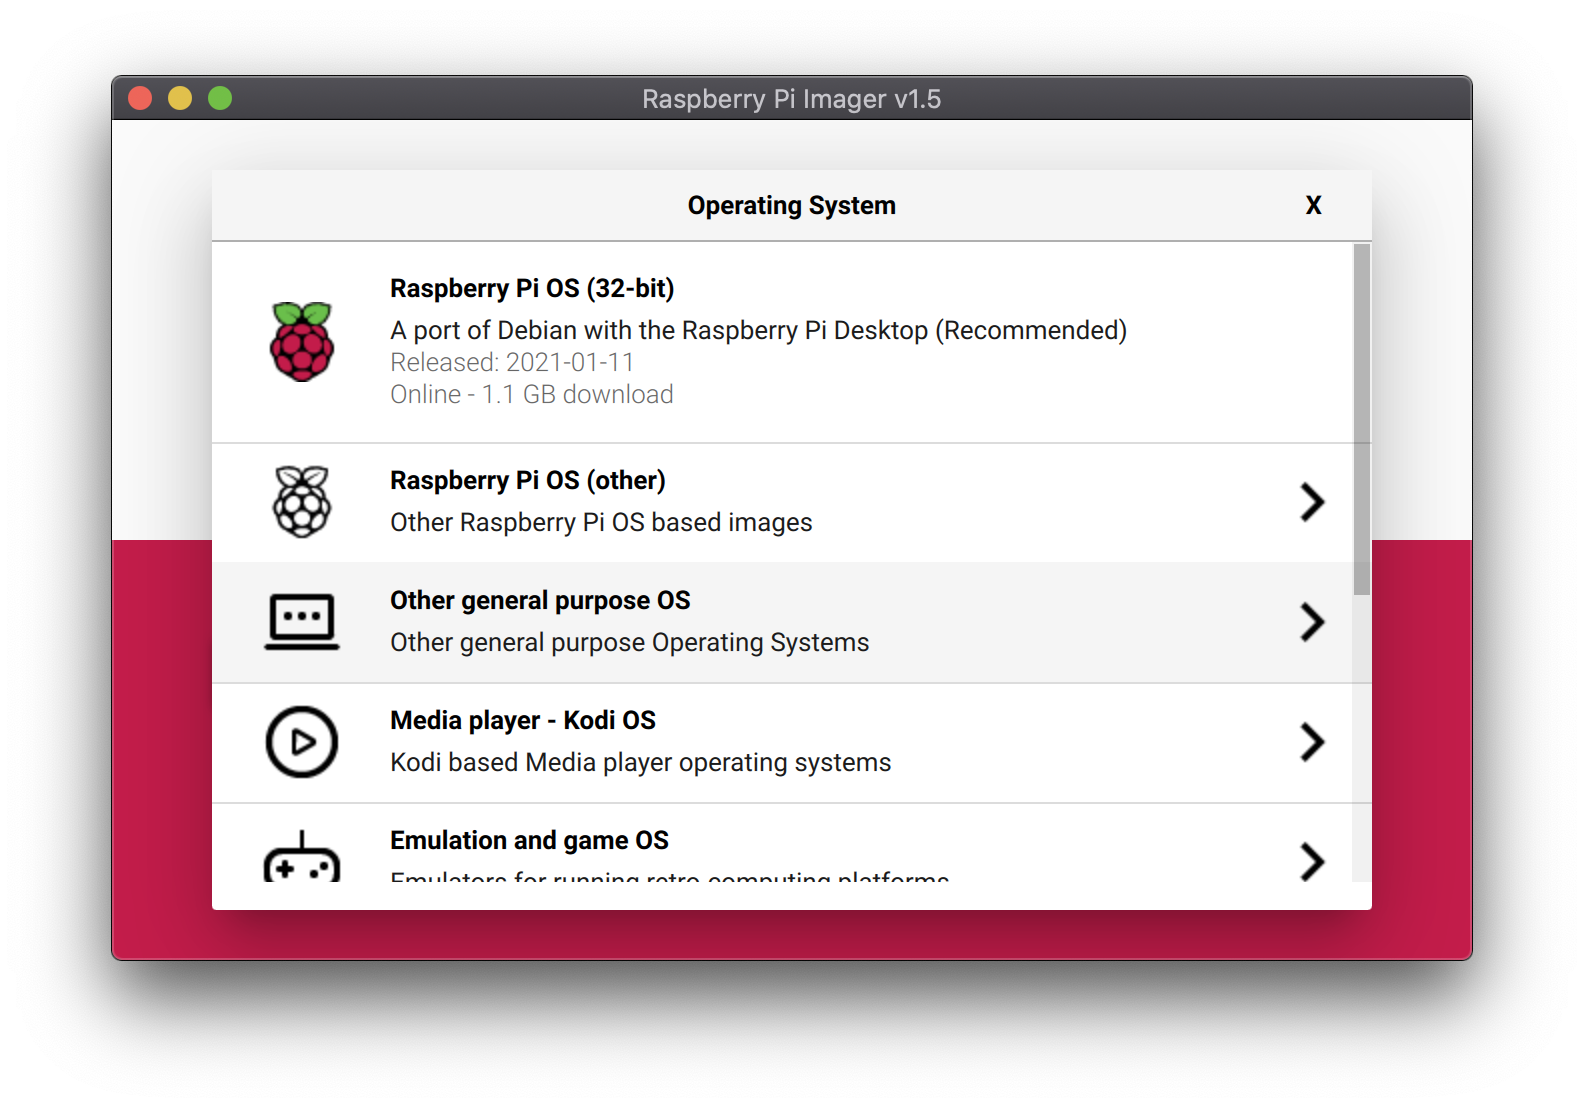
Task: Click the 'Online - 1.1 GB download' text
Action: coord(532,394)
